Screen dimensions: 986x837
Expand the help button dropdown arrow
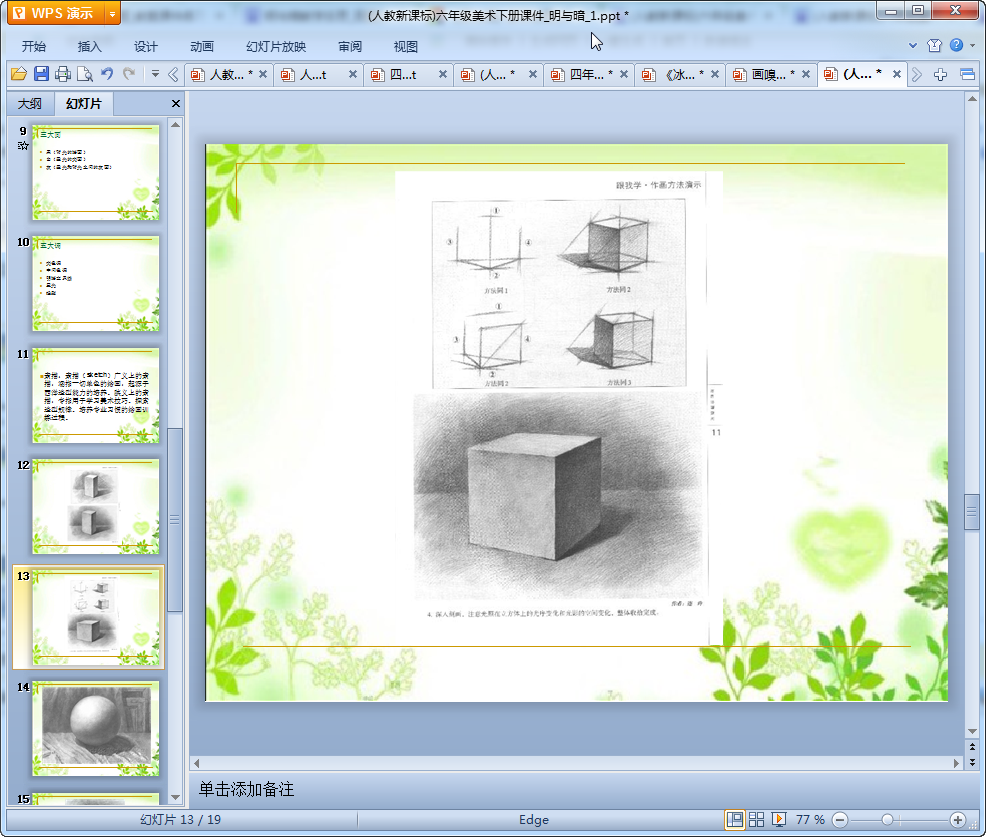click(x=973, y=46)
